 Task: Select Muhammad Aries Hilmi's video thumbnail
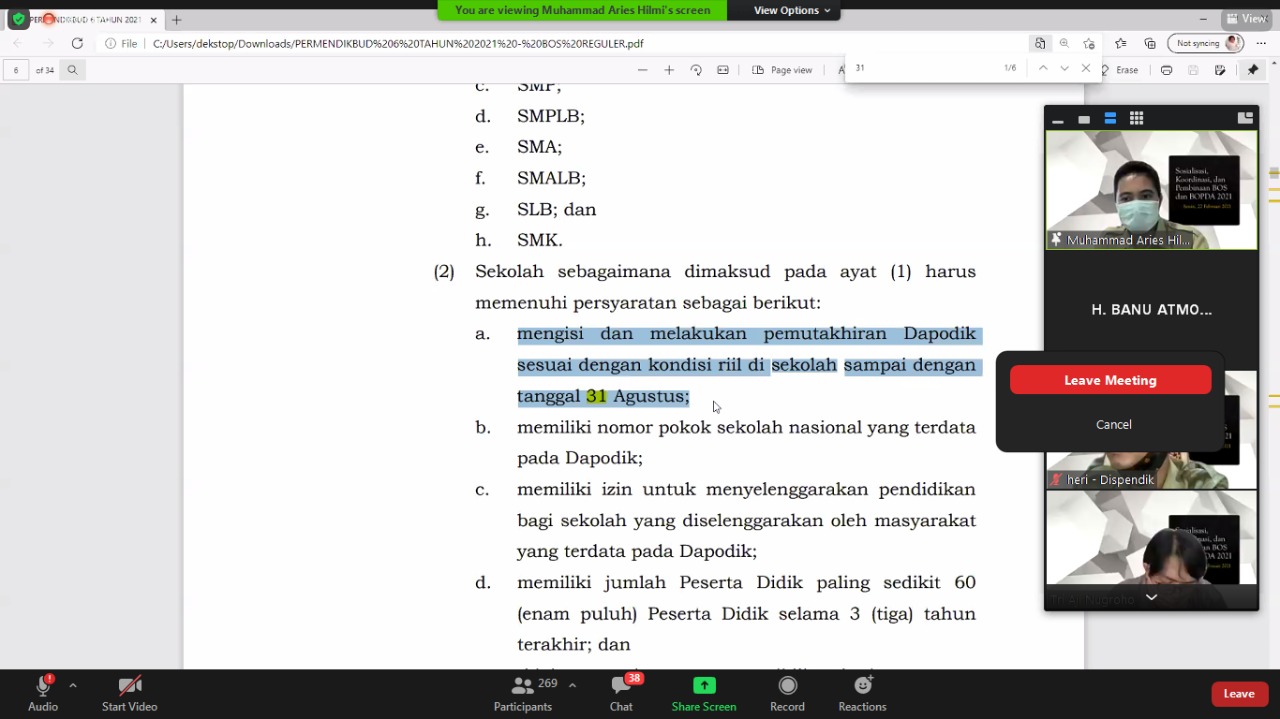click(1151, 190)
